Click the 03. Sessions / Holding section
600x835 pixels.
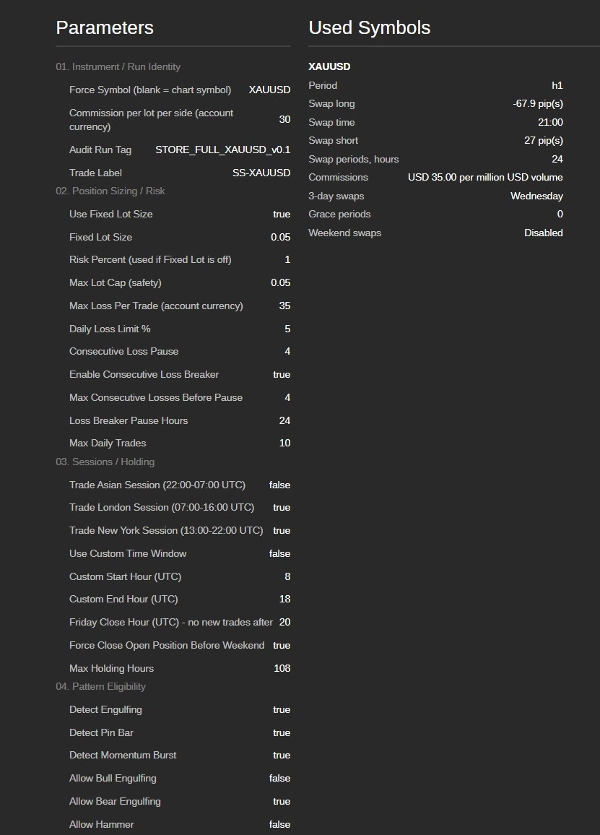[x=105, y=462]
